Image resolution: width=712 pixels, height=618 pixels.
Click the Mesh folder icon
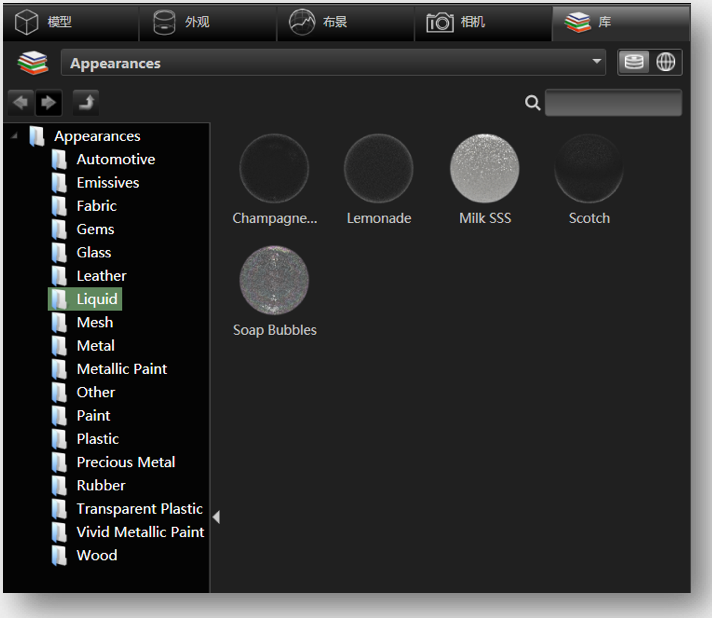click(x=59, y=323)
